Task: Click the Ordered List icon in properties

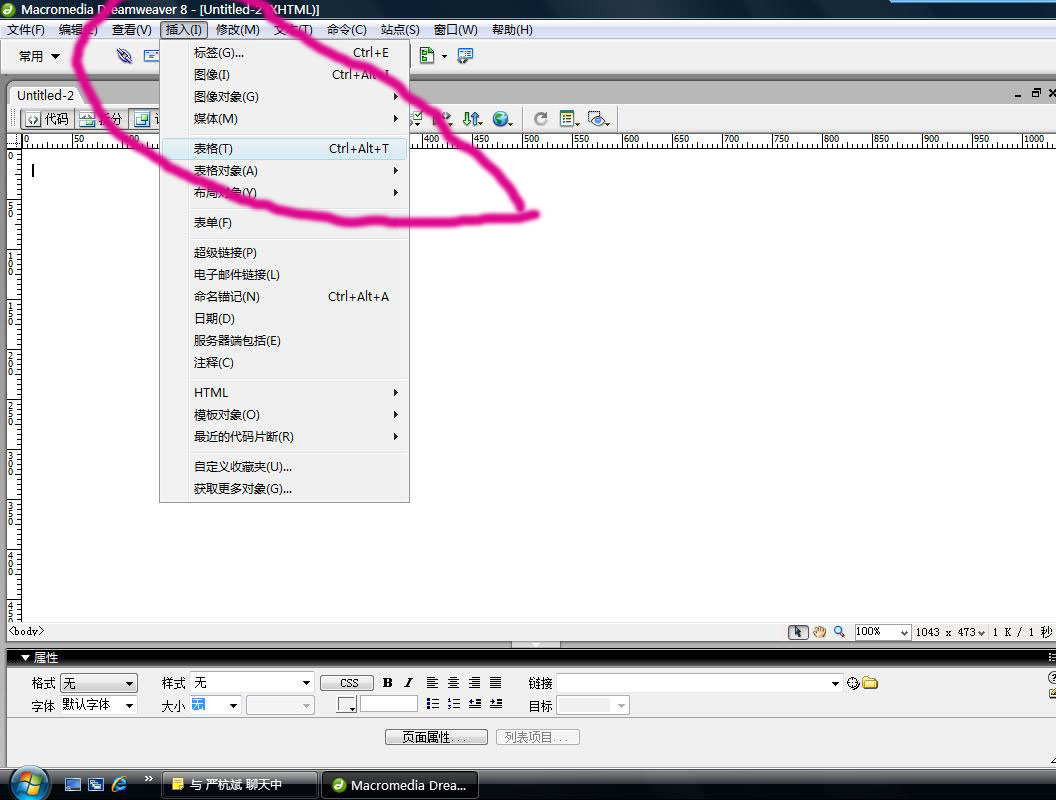Action: tap(454, 704)
